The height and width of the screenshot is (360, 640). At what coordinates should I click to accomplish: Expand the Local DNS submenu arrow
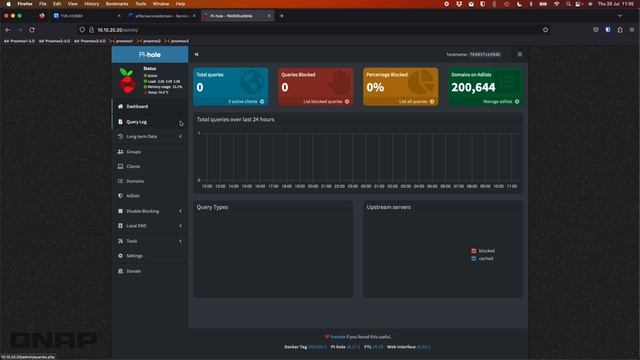point(180,226)
